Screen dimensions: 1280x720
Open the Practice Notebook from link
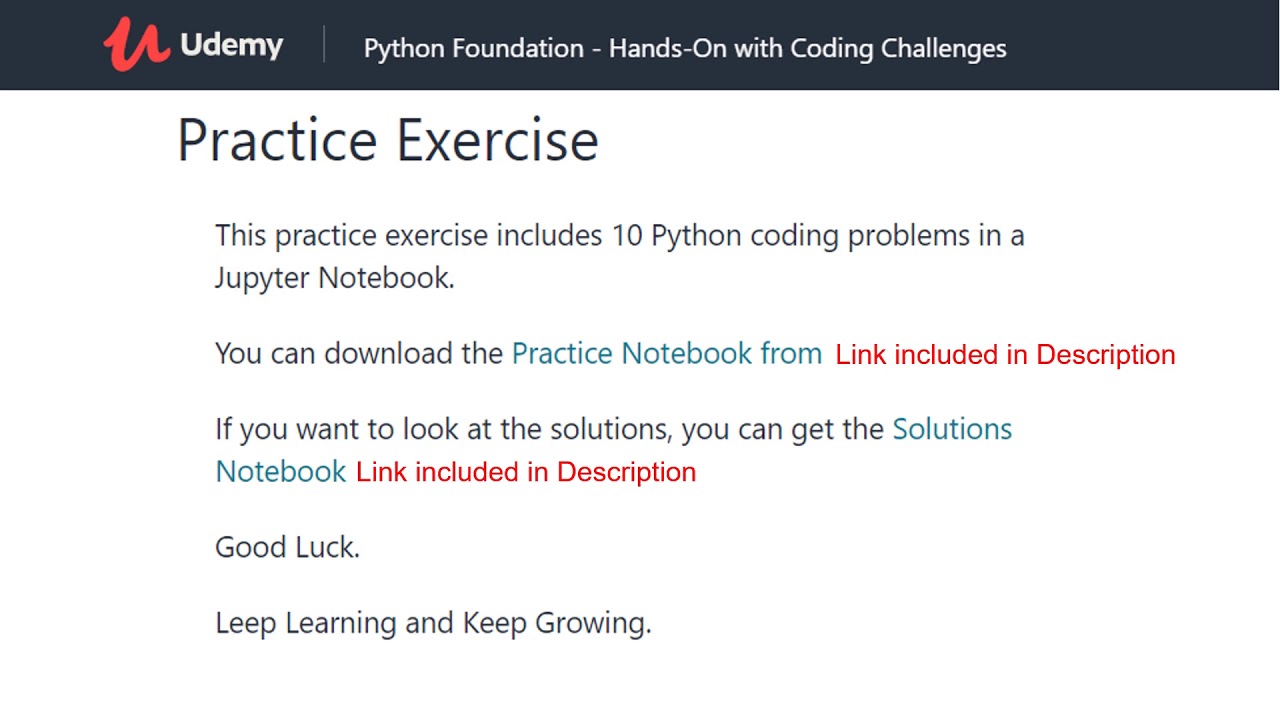666,353
